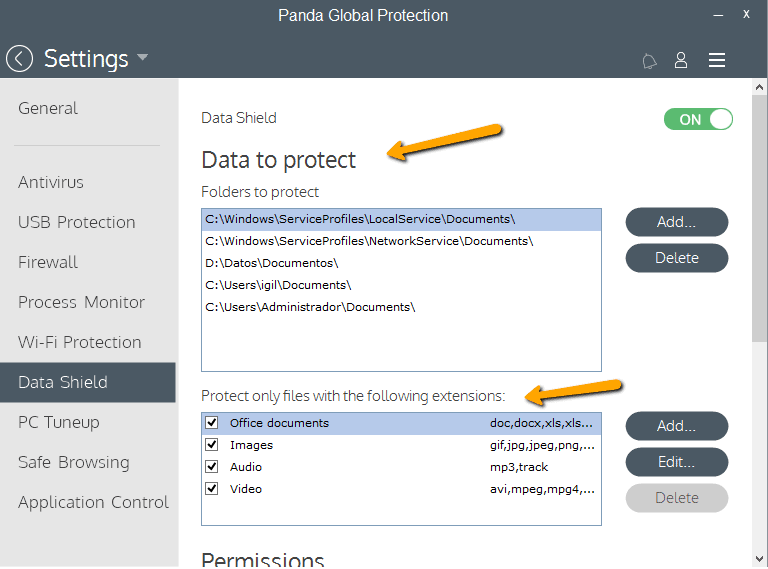Open General settings section
This screenshot has width=768, height=569.
tap(48, 108)
